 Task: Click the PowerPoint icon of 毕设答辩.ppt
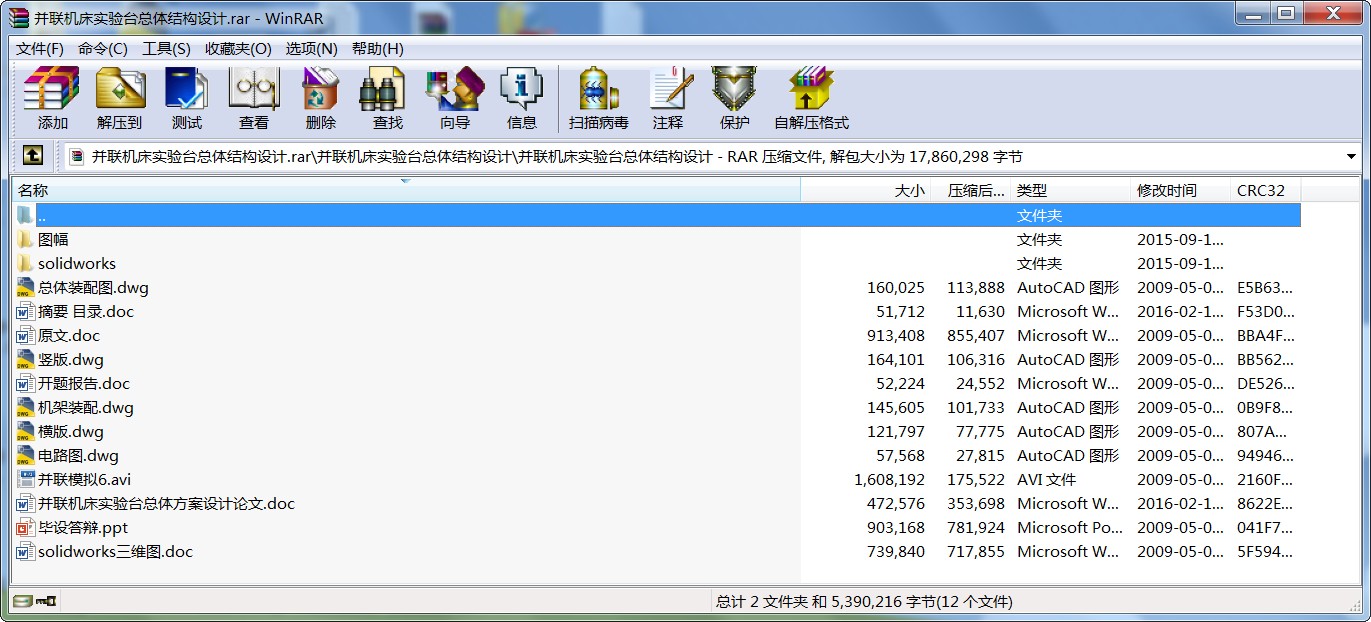point(25,527)
